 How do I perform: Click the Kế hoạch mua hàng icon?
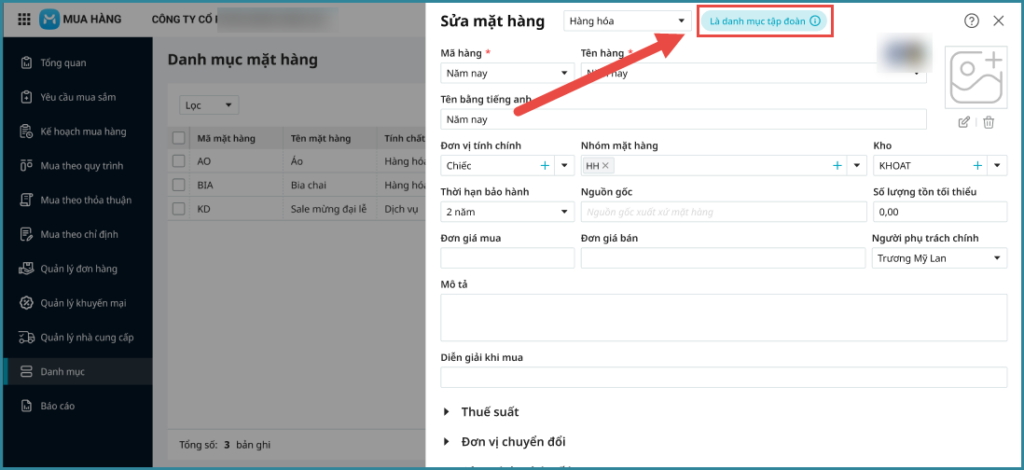(26, 132)
